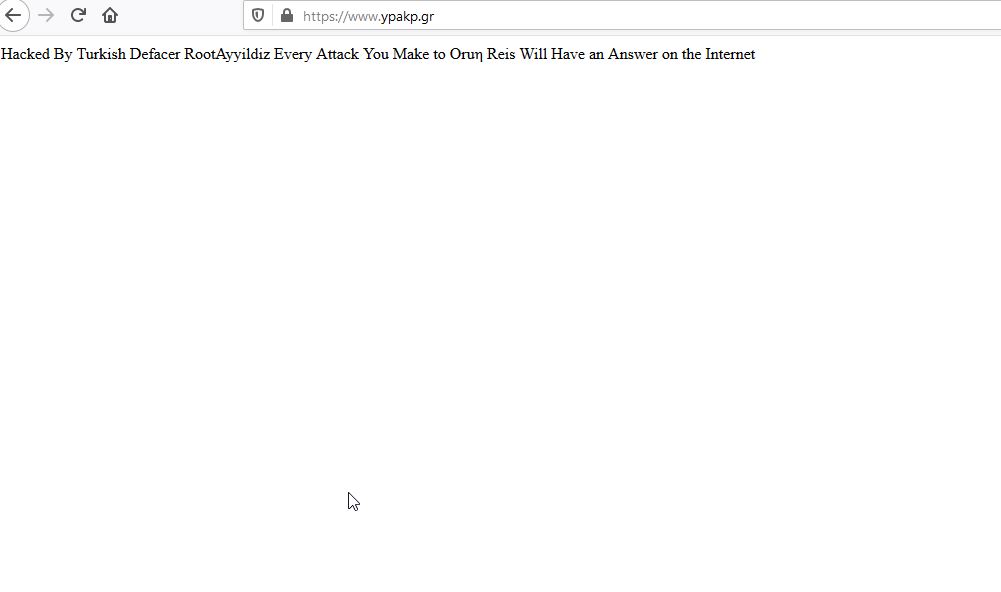
Task: Click empty space at right of address bar
Action: (800, 16)
